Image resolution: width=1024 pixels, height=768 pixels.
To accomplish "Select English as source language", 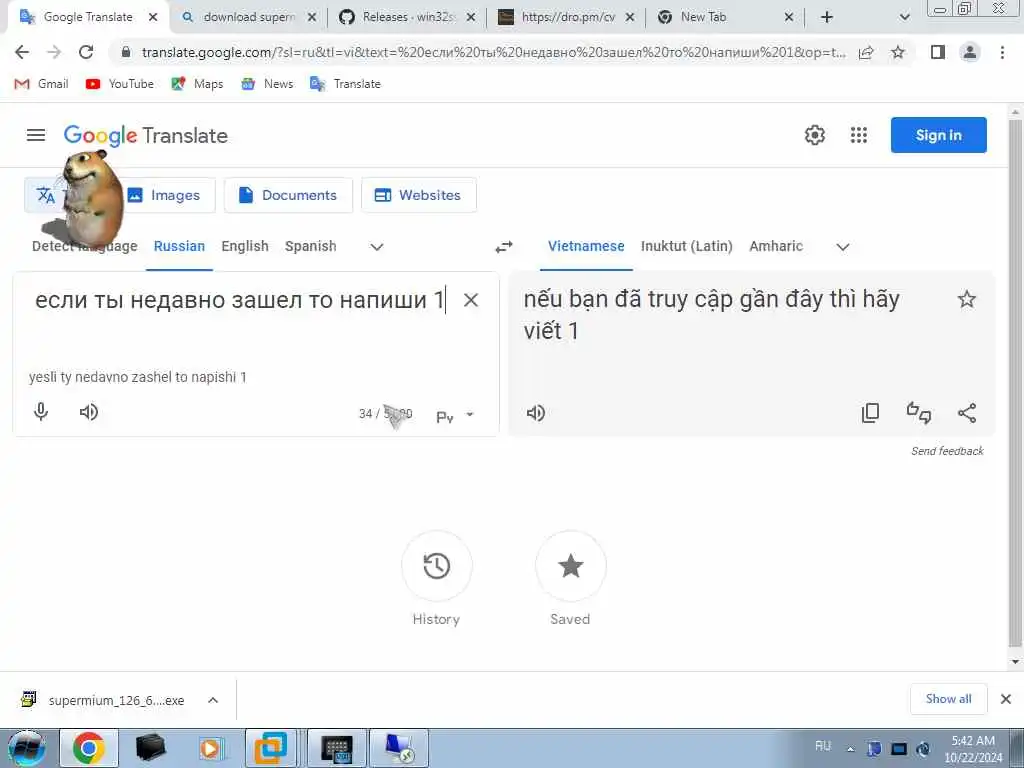I will pyautogui.click(x=245, y=246).
